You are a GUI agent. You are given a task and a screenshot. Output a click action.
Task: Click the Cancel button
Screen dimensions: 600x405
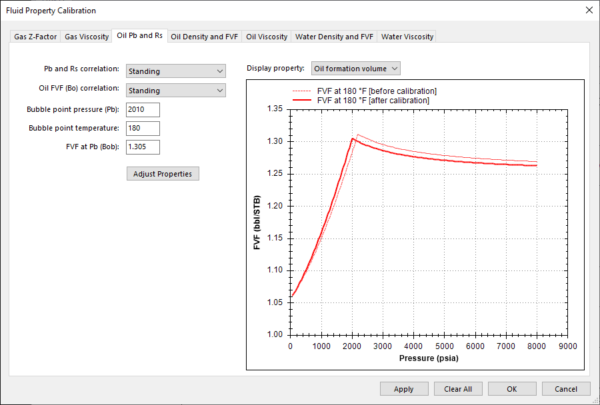(x=565, y=388)
